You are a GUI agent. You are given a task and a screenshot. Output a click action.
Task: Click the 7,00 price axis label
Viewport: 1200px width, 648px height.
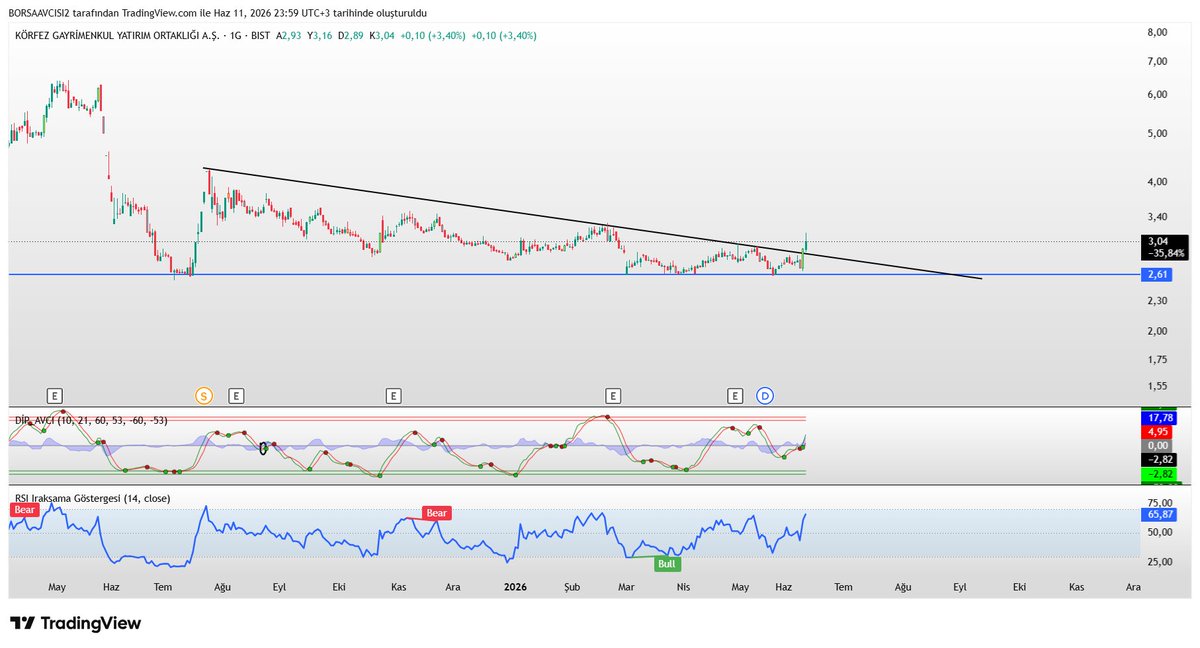1157,61
